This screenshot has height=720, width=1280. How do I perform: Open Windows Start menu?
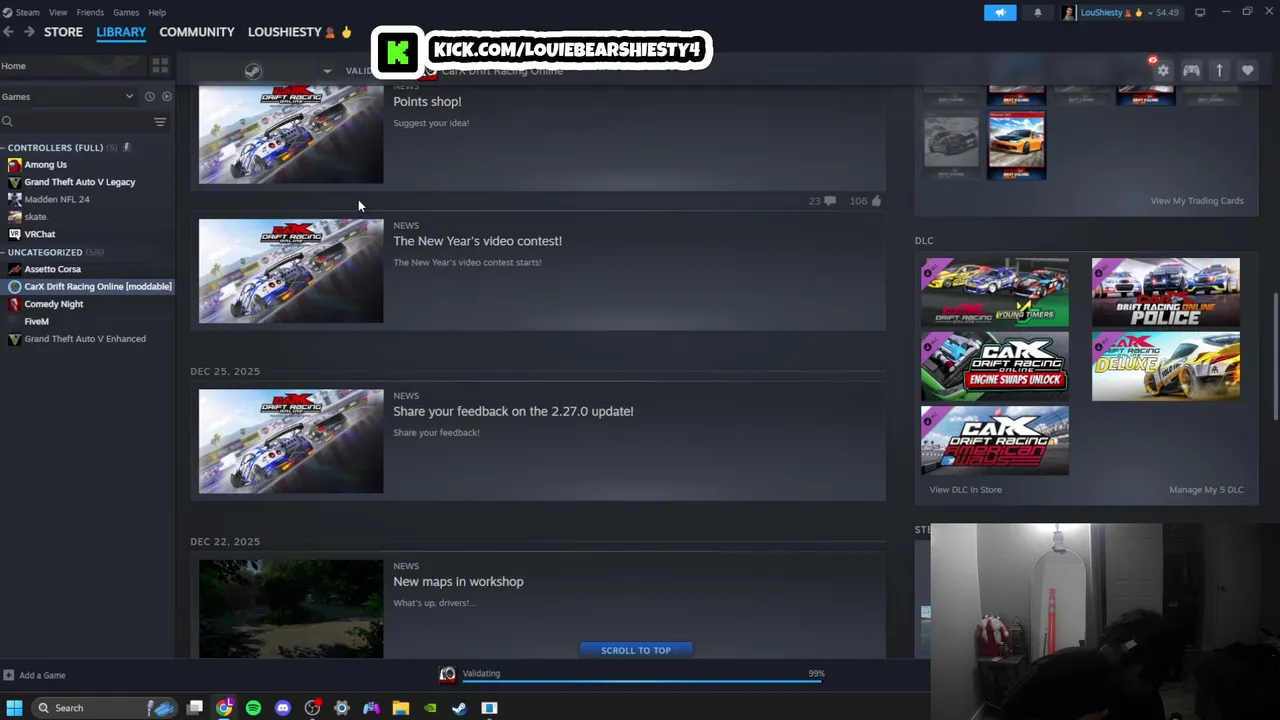pos(14,708)
